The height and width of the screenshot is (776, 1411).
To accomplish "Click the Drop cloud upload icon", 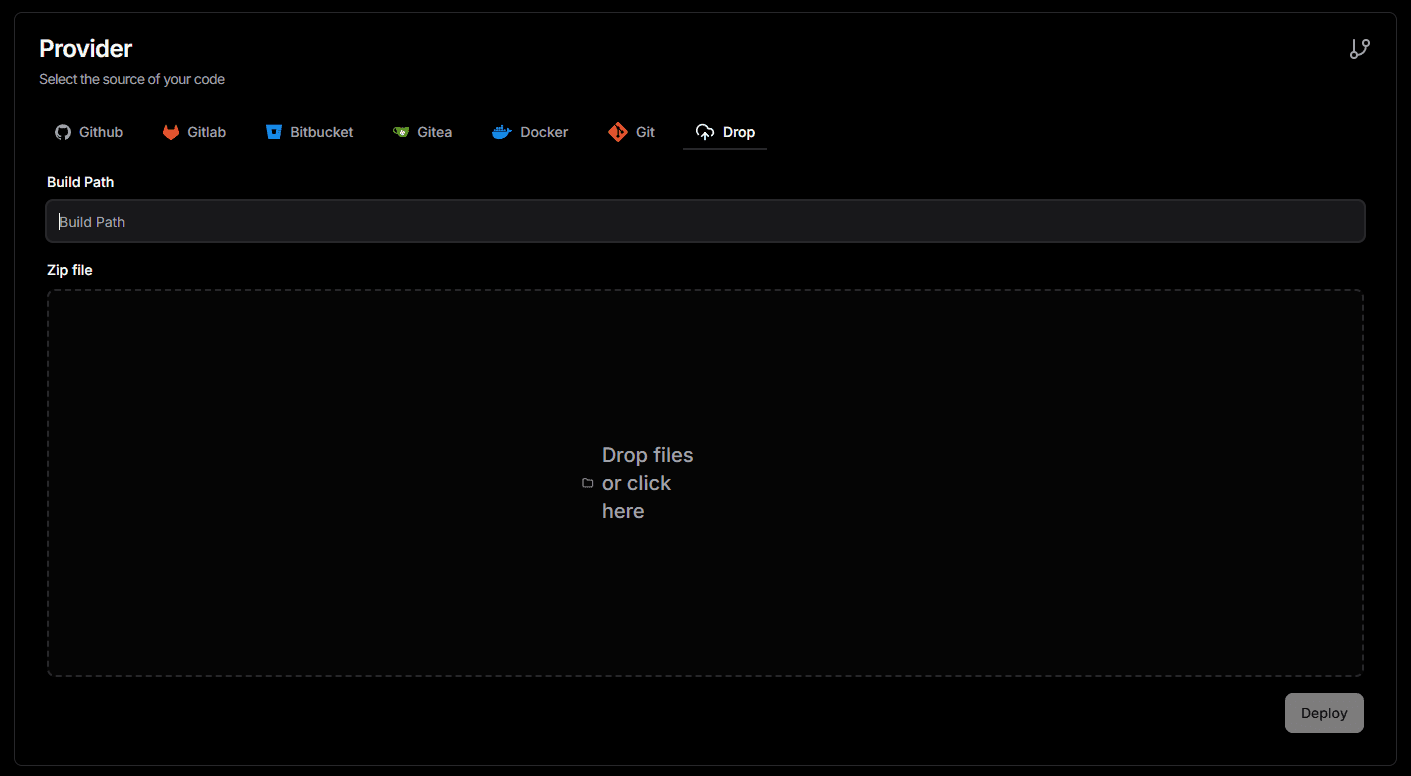I will (x=705, y=132).
